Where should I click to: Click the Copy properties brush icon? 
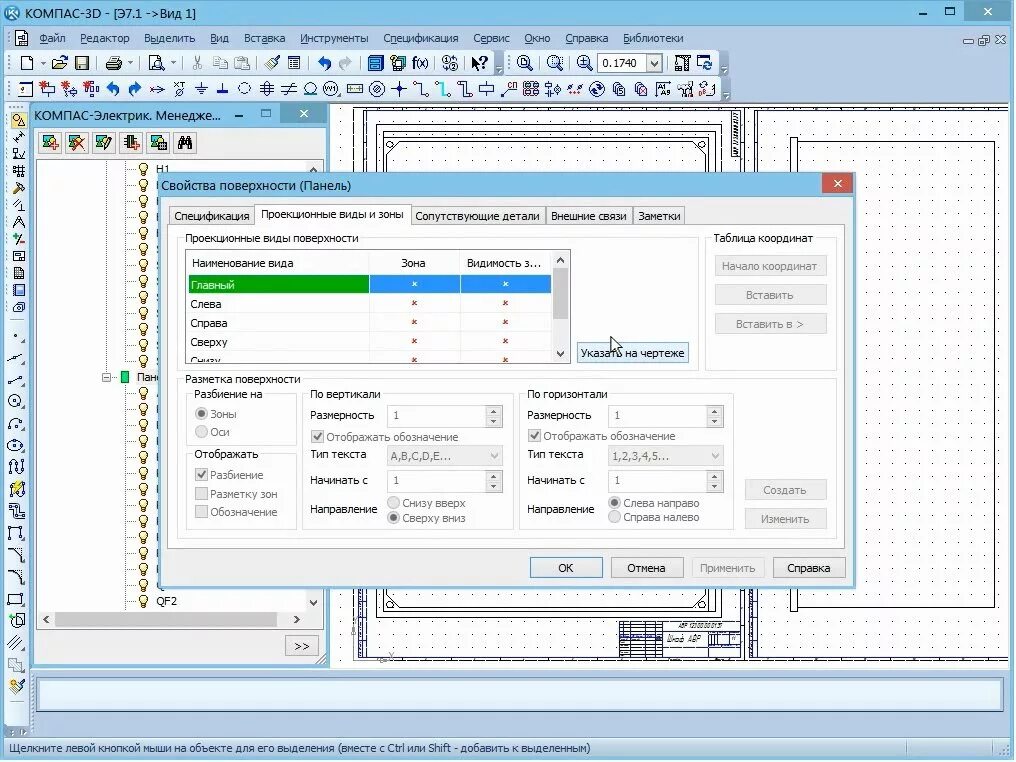[273, 63]
